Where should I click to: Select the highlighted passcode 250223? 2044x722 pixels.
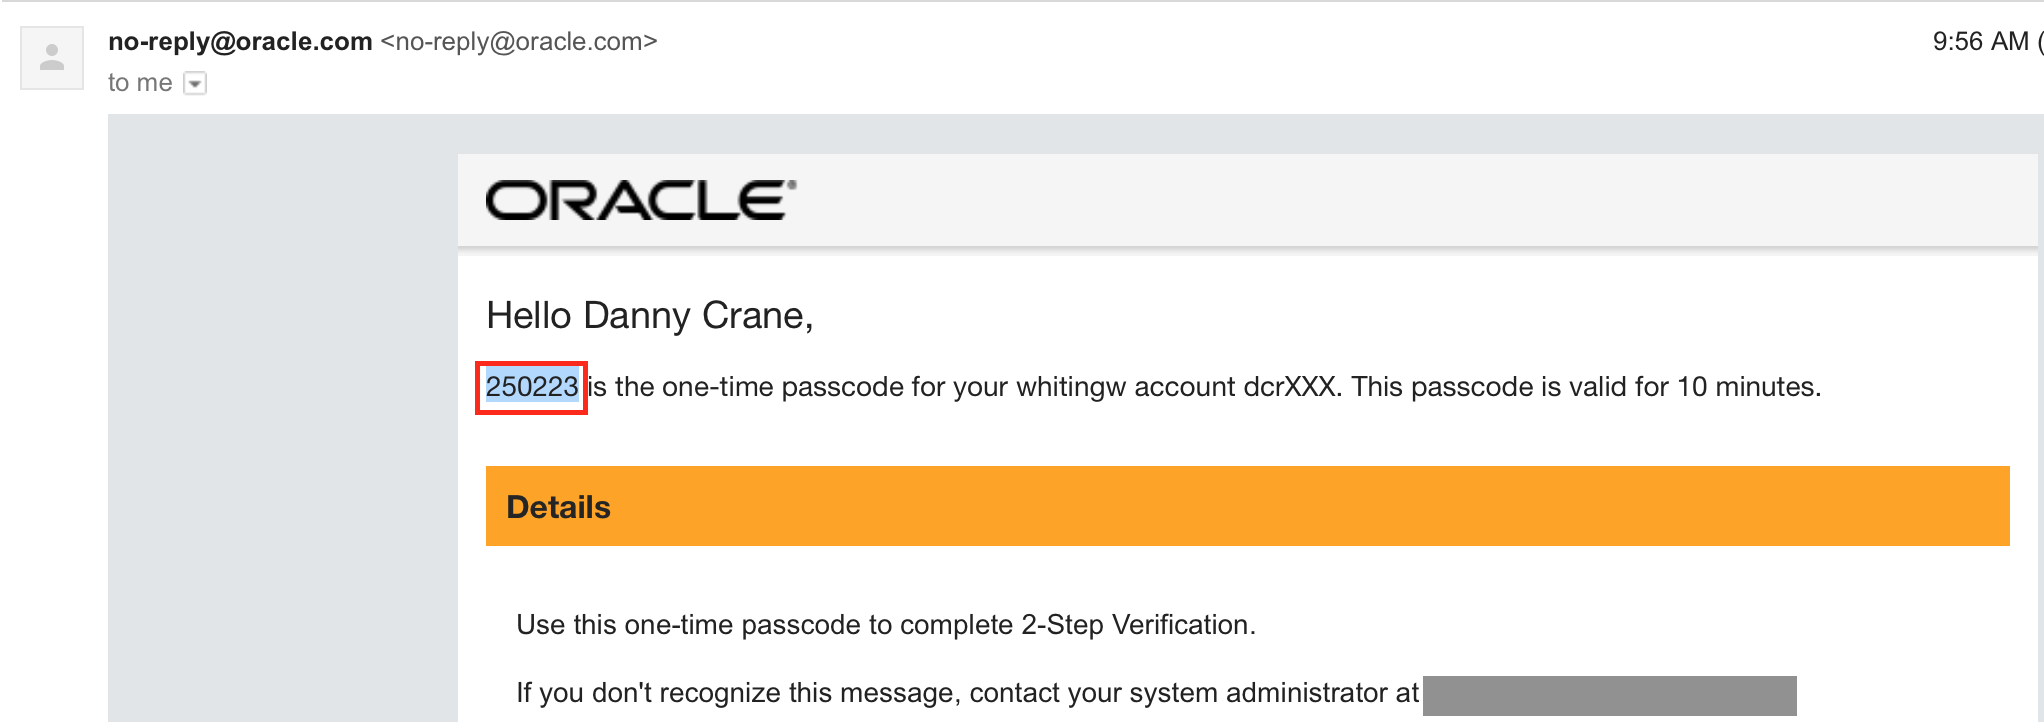tap(532, 387)
